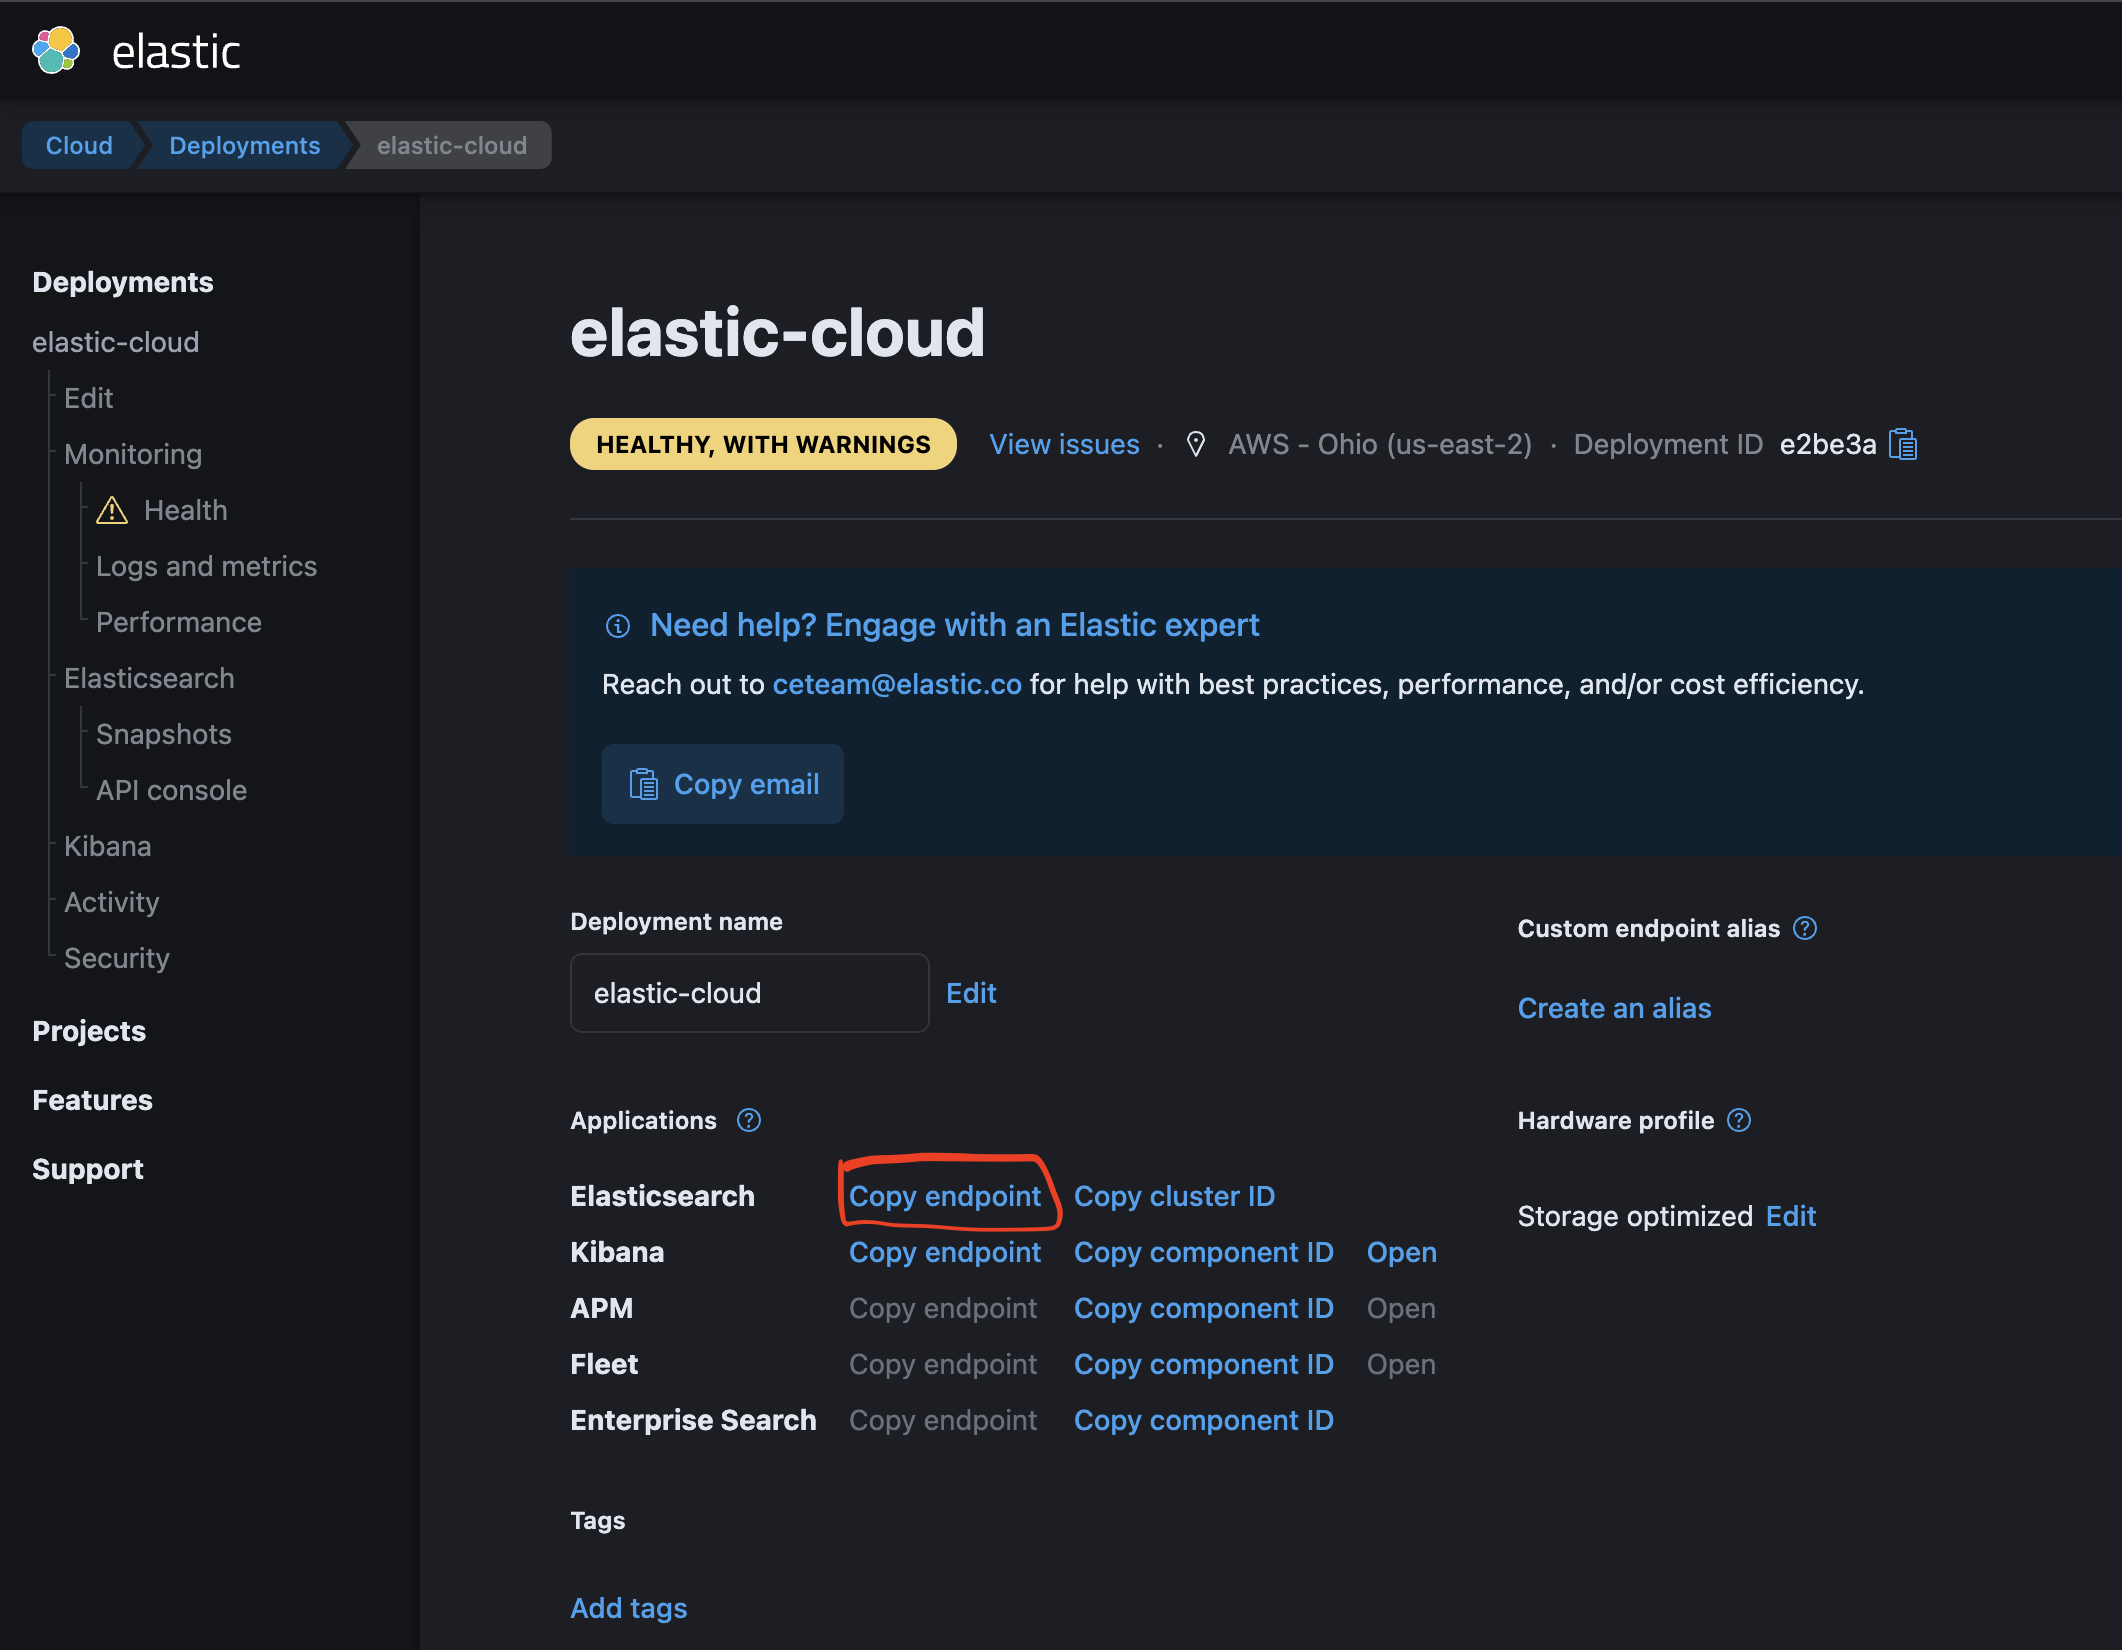Screen dimensions: 2122x1650
Task: Click the info icon beside Need help
Action: tap(618, 626)
